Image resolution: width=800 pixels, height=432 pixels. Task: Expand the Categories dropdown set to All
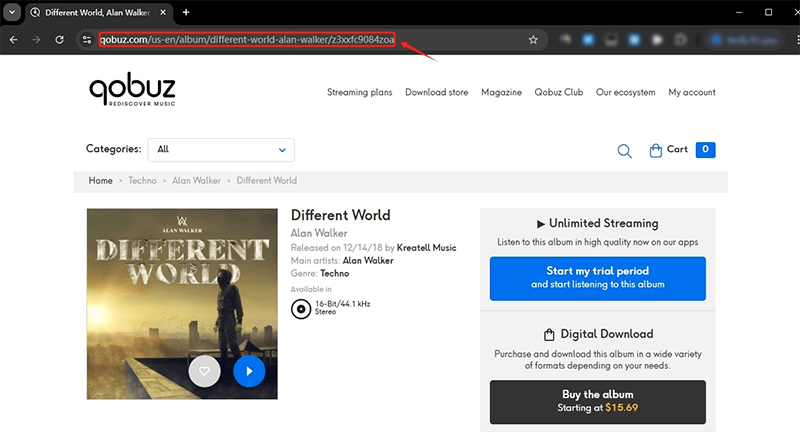click(x=221, y=149)
